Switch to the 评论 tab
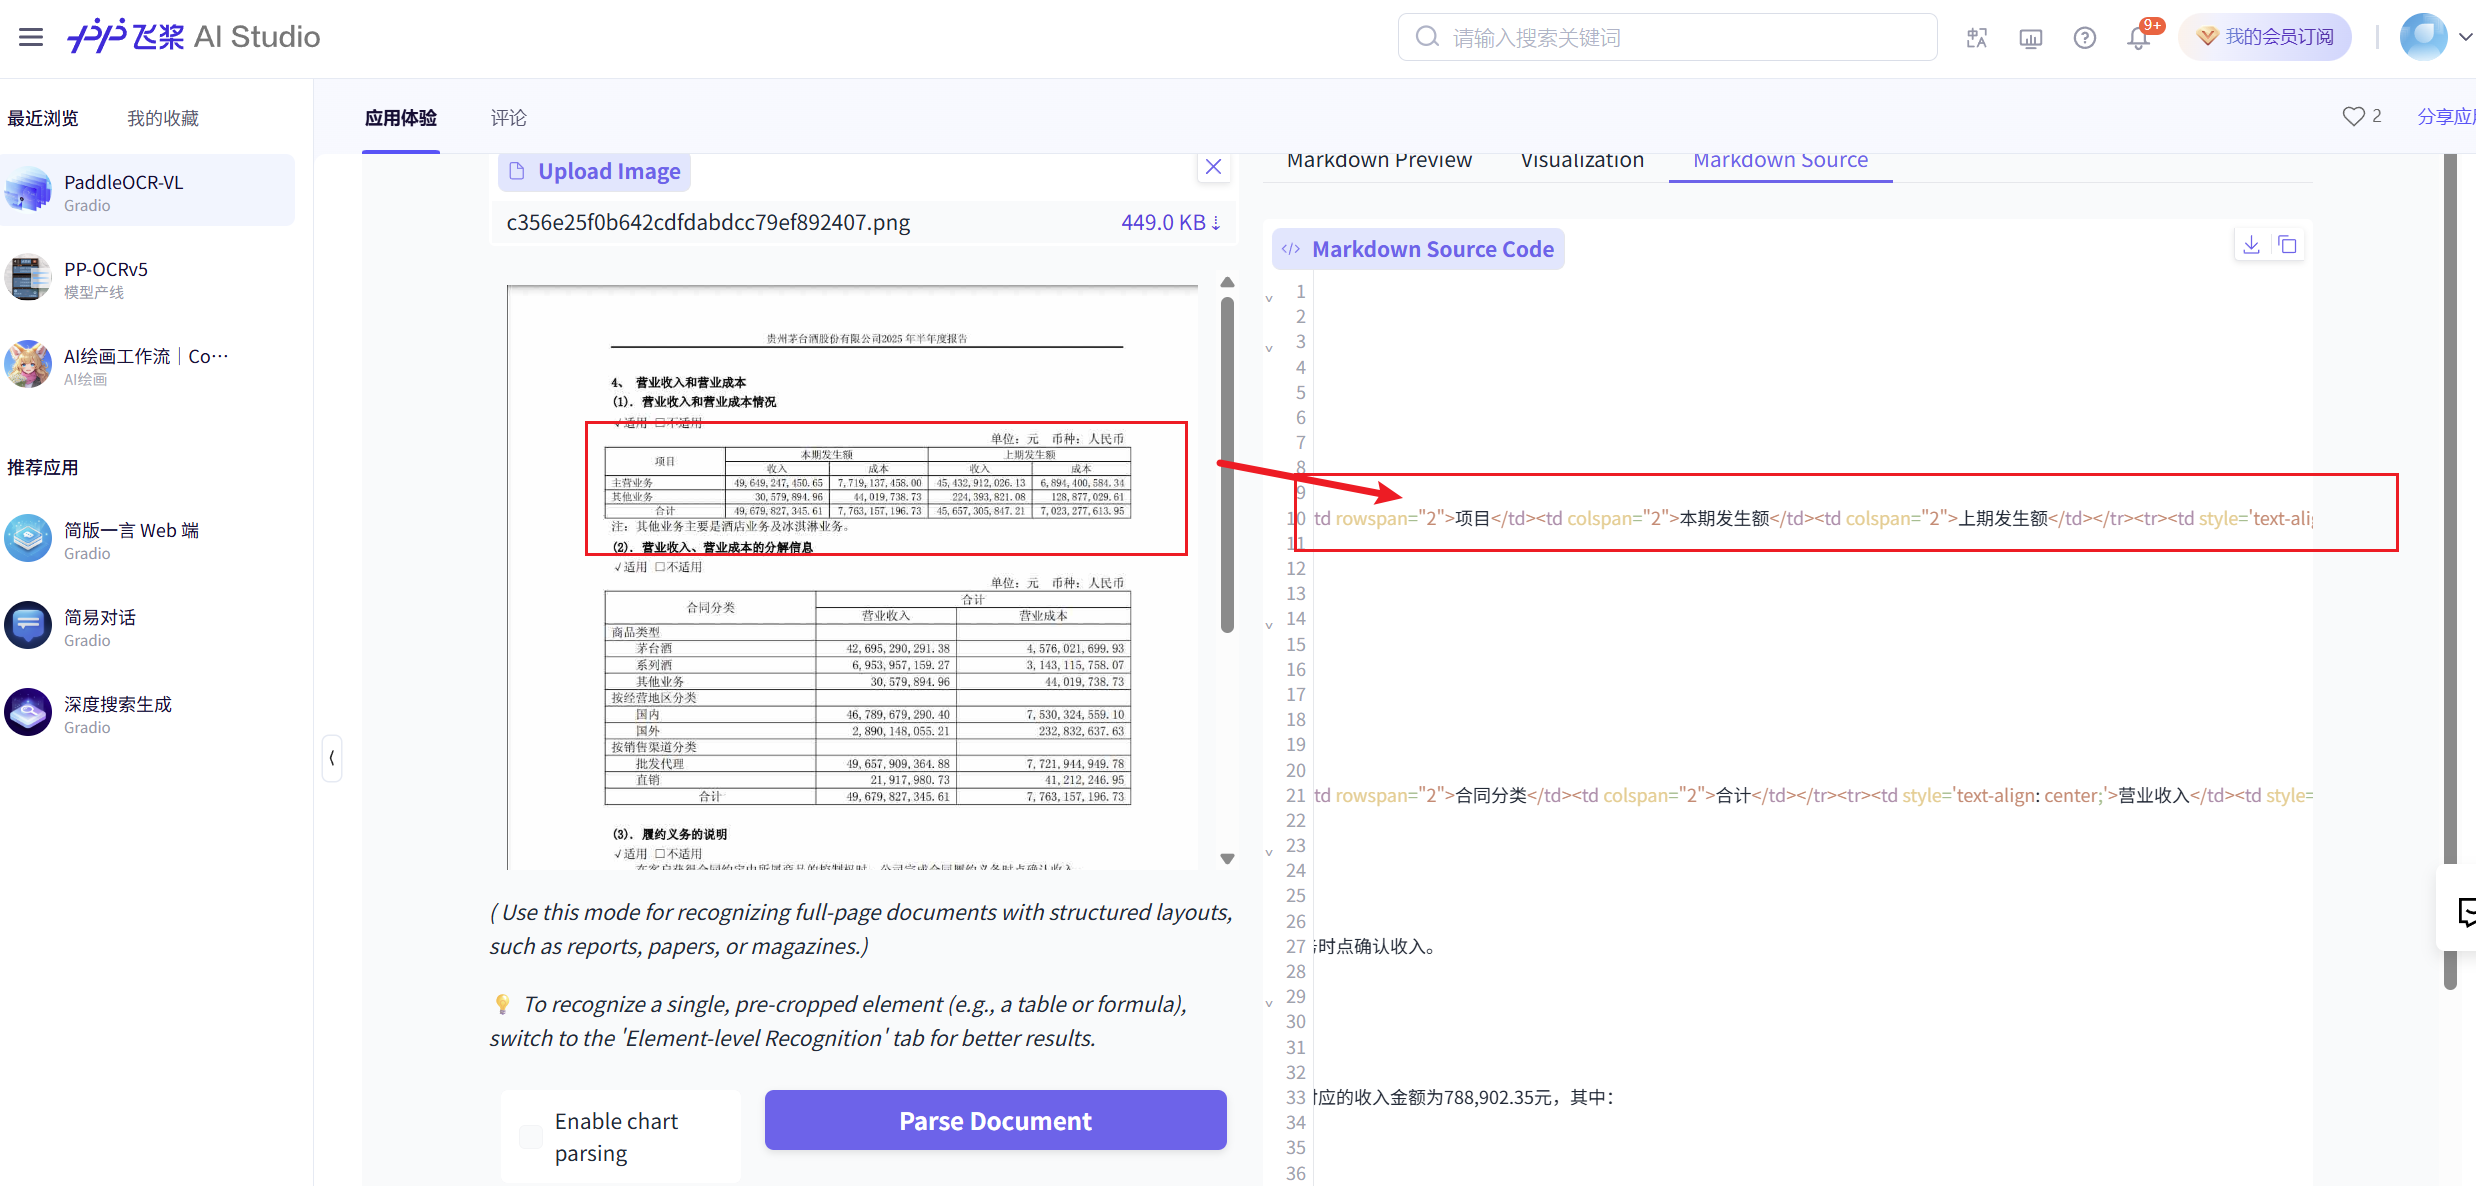This screenshot has height=1186, width=2476. 508,118
